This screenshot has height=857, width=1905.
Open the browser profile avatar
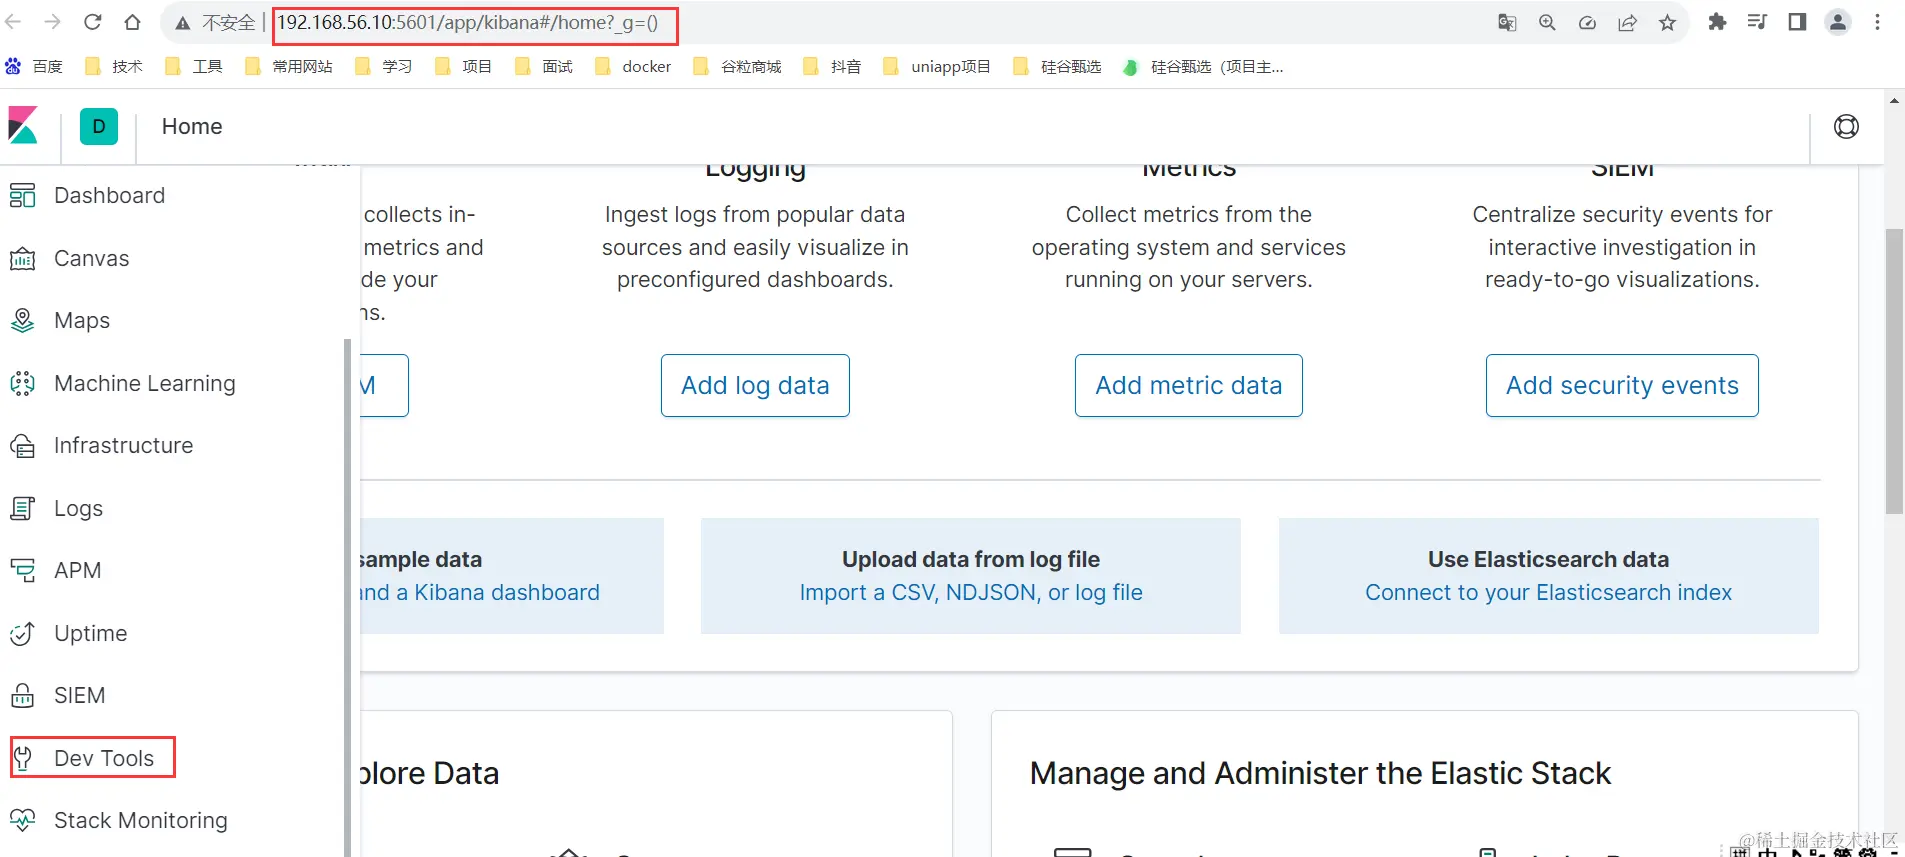(x=1838, y=22)
